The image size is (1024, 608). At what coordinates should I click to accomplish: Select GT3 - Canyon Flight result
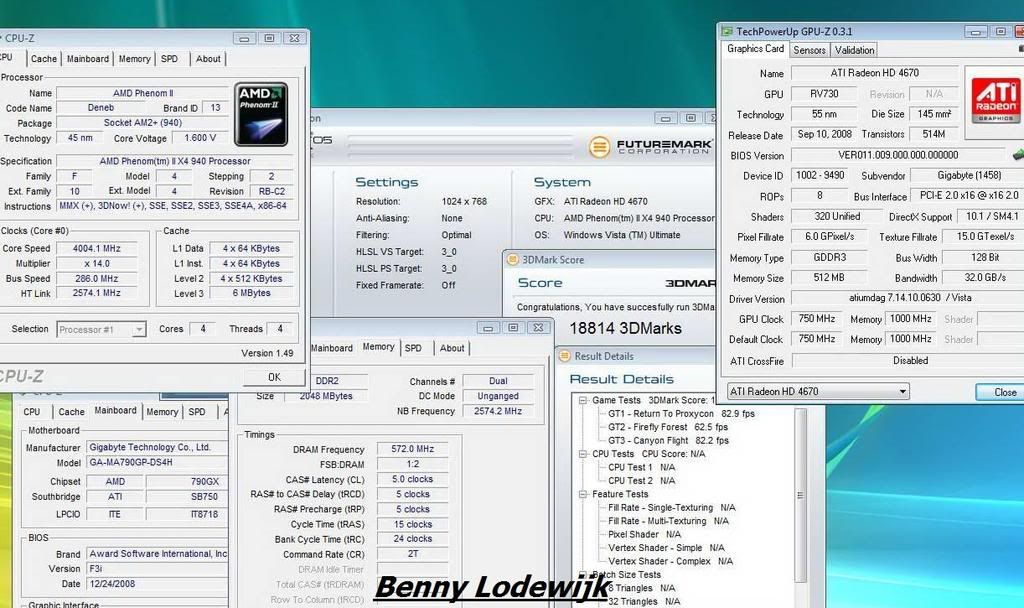coord(668,441)
